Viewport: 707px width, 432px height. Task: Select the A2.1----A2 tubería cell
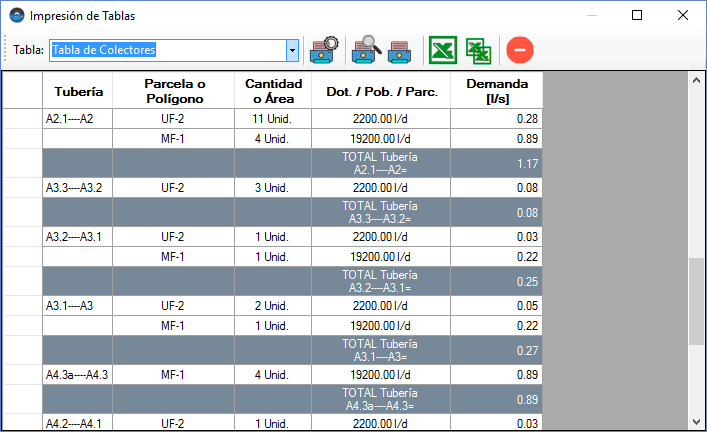tap(77, 119)
